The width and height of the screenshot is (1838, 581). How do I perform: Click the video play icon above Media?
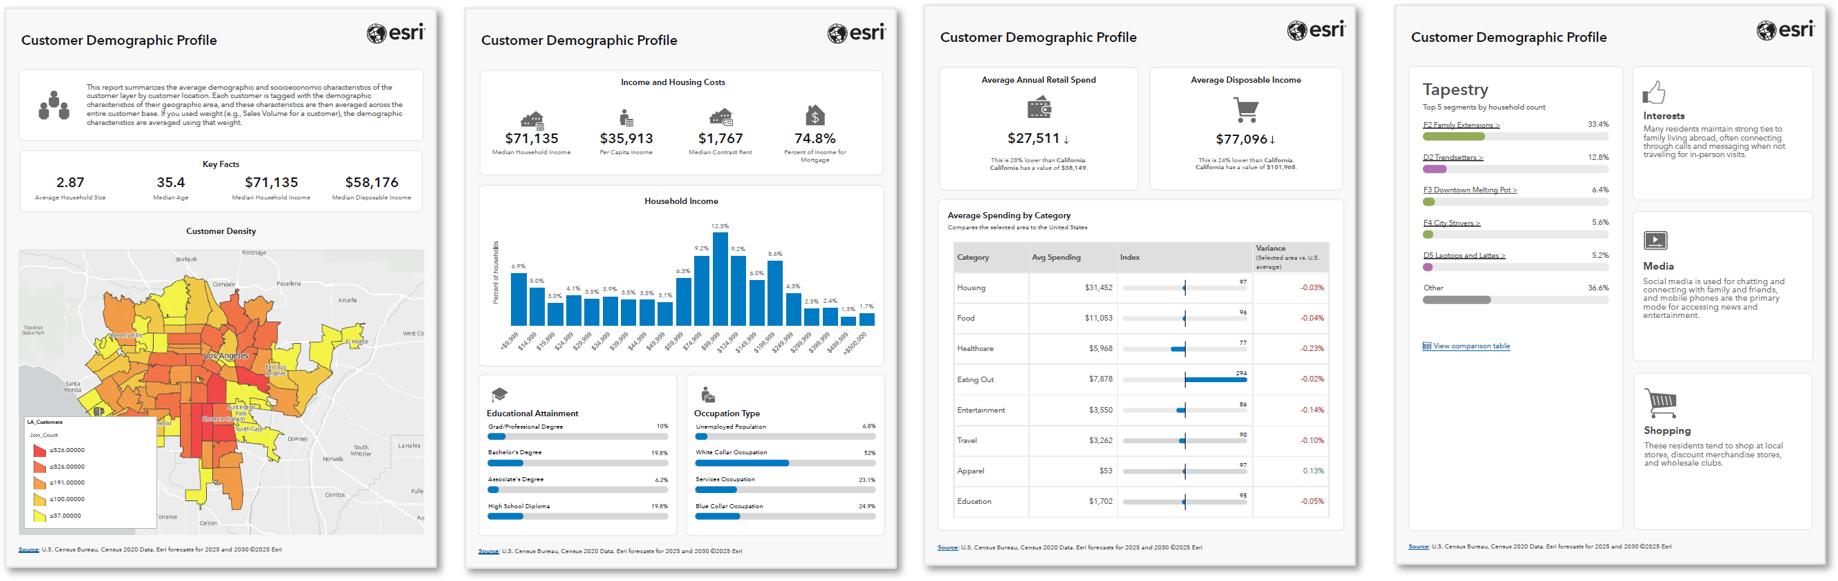(x=1655, y=241)
